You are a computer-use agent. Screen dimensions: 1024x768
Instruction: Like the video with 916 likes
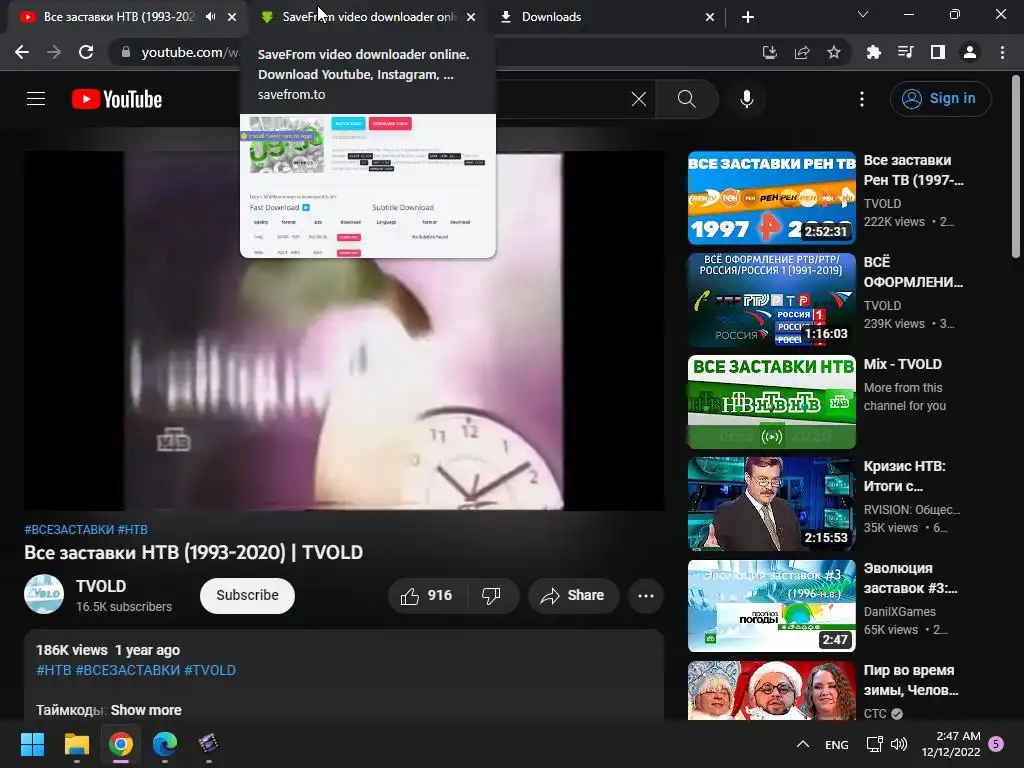click(427, 596)
